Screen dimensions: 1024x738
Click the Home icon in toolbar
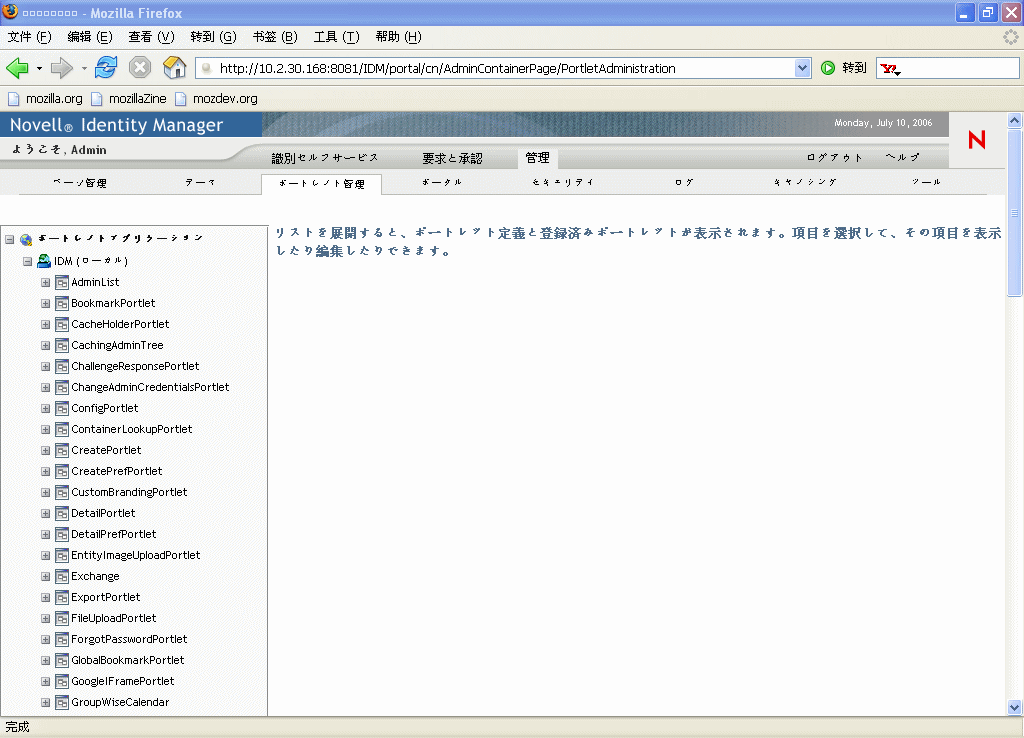[x=174, y=67]
